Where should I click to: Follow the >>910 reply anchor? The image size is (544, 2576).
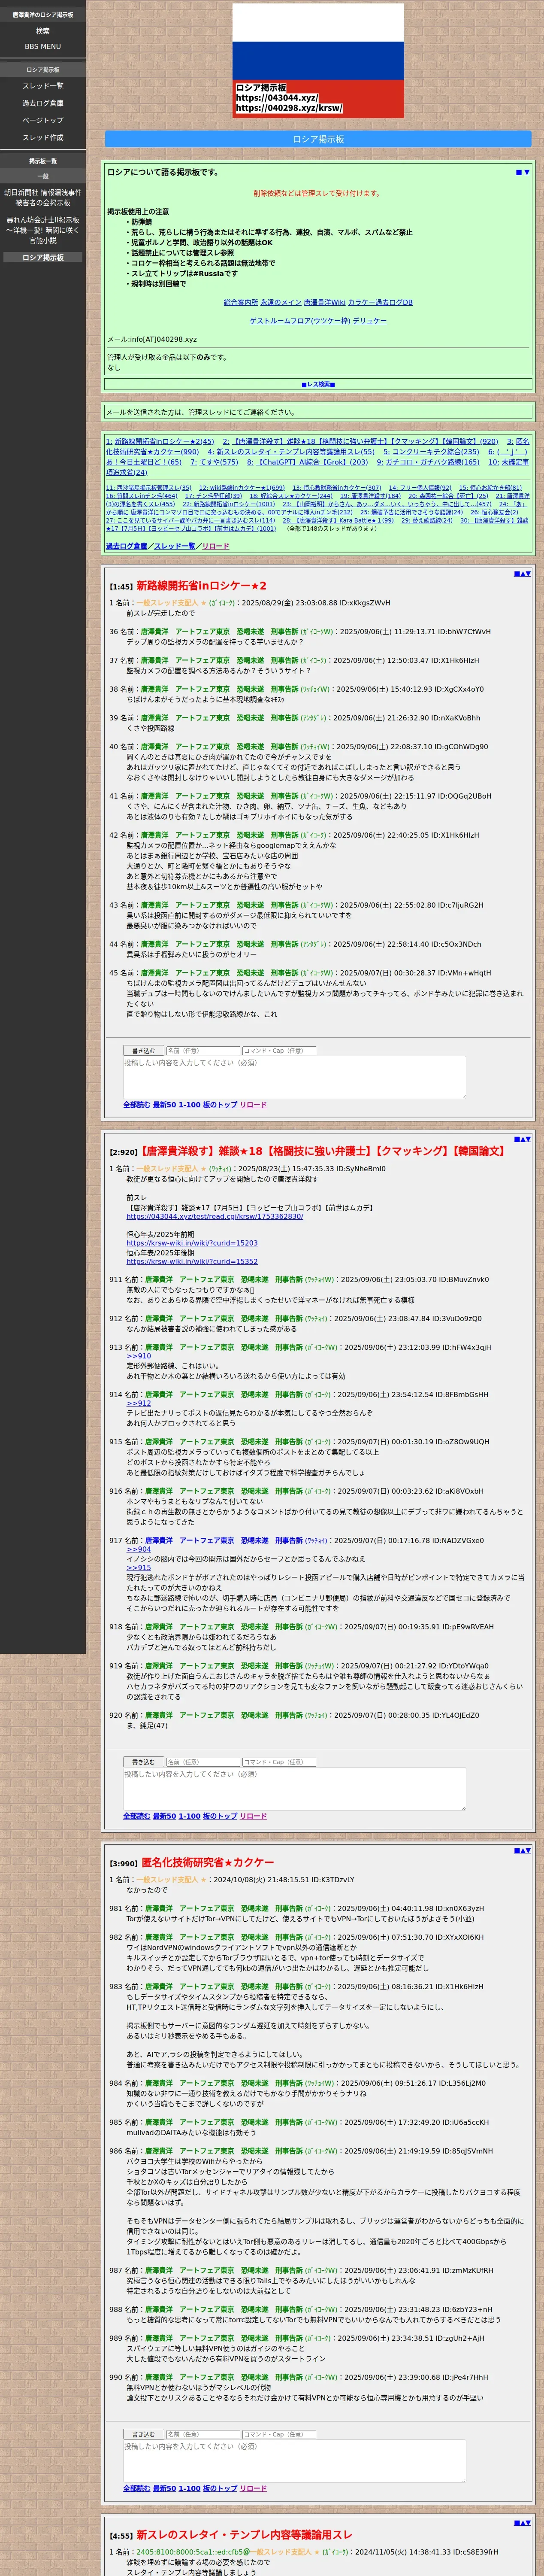tap(139, 1356)
